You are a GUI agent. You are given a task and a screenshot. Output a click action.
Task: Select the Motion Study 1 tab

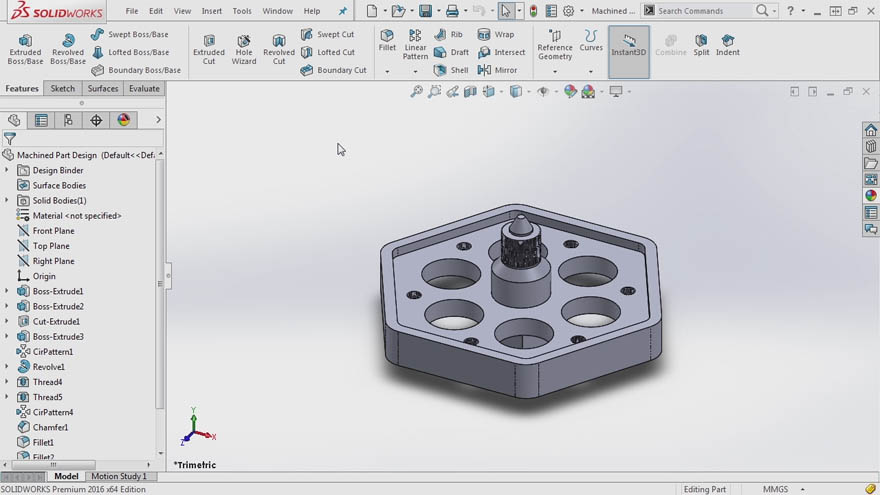click(x=119, y=476)
